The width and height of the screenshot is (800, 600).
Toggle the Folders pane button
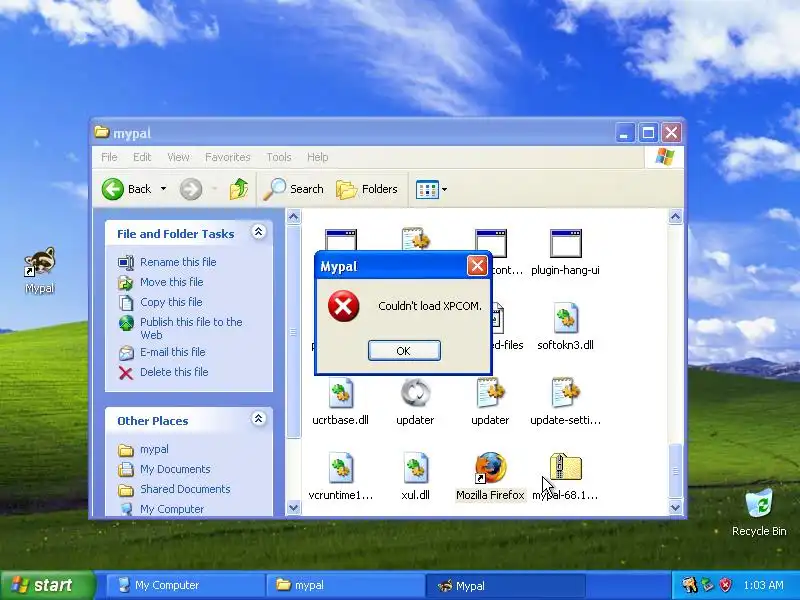367,189
